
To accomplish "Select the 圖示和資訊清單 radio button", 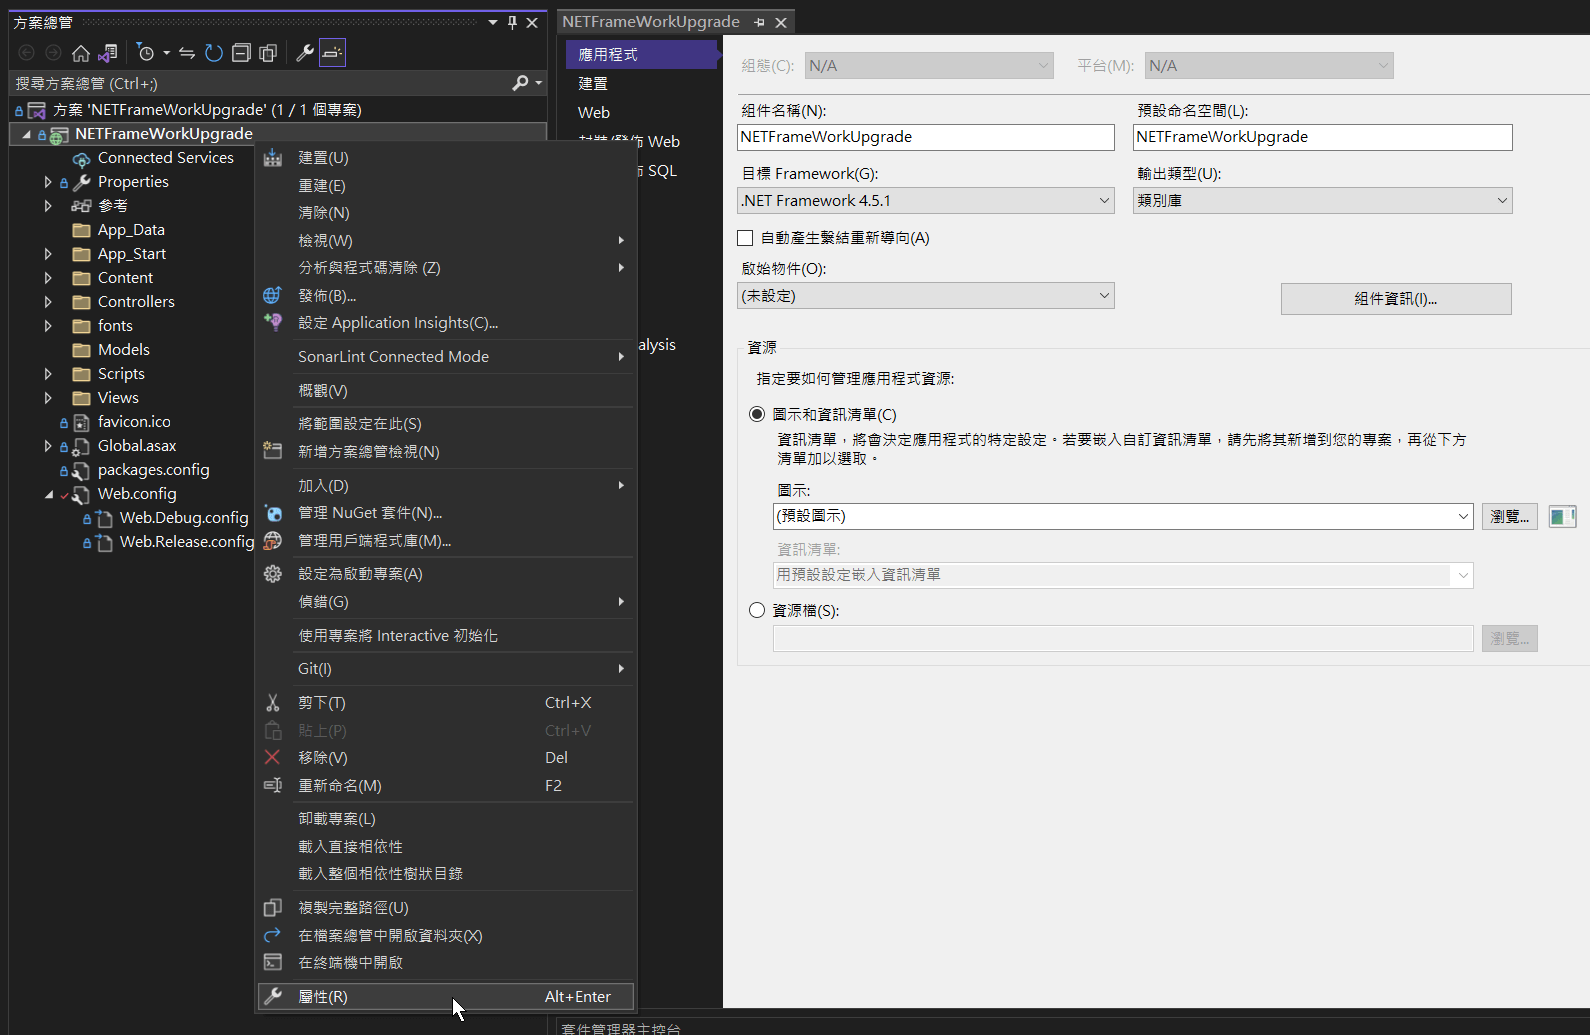I will click(x=757, y=414).
